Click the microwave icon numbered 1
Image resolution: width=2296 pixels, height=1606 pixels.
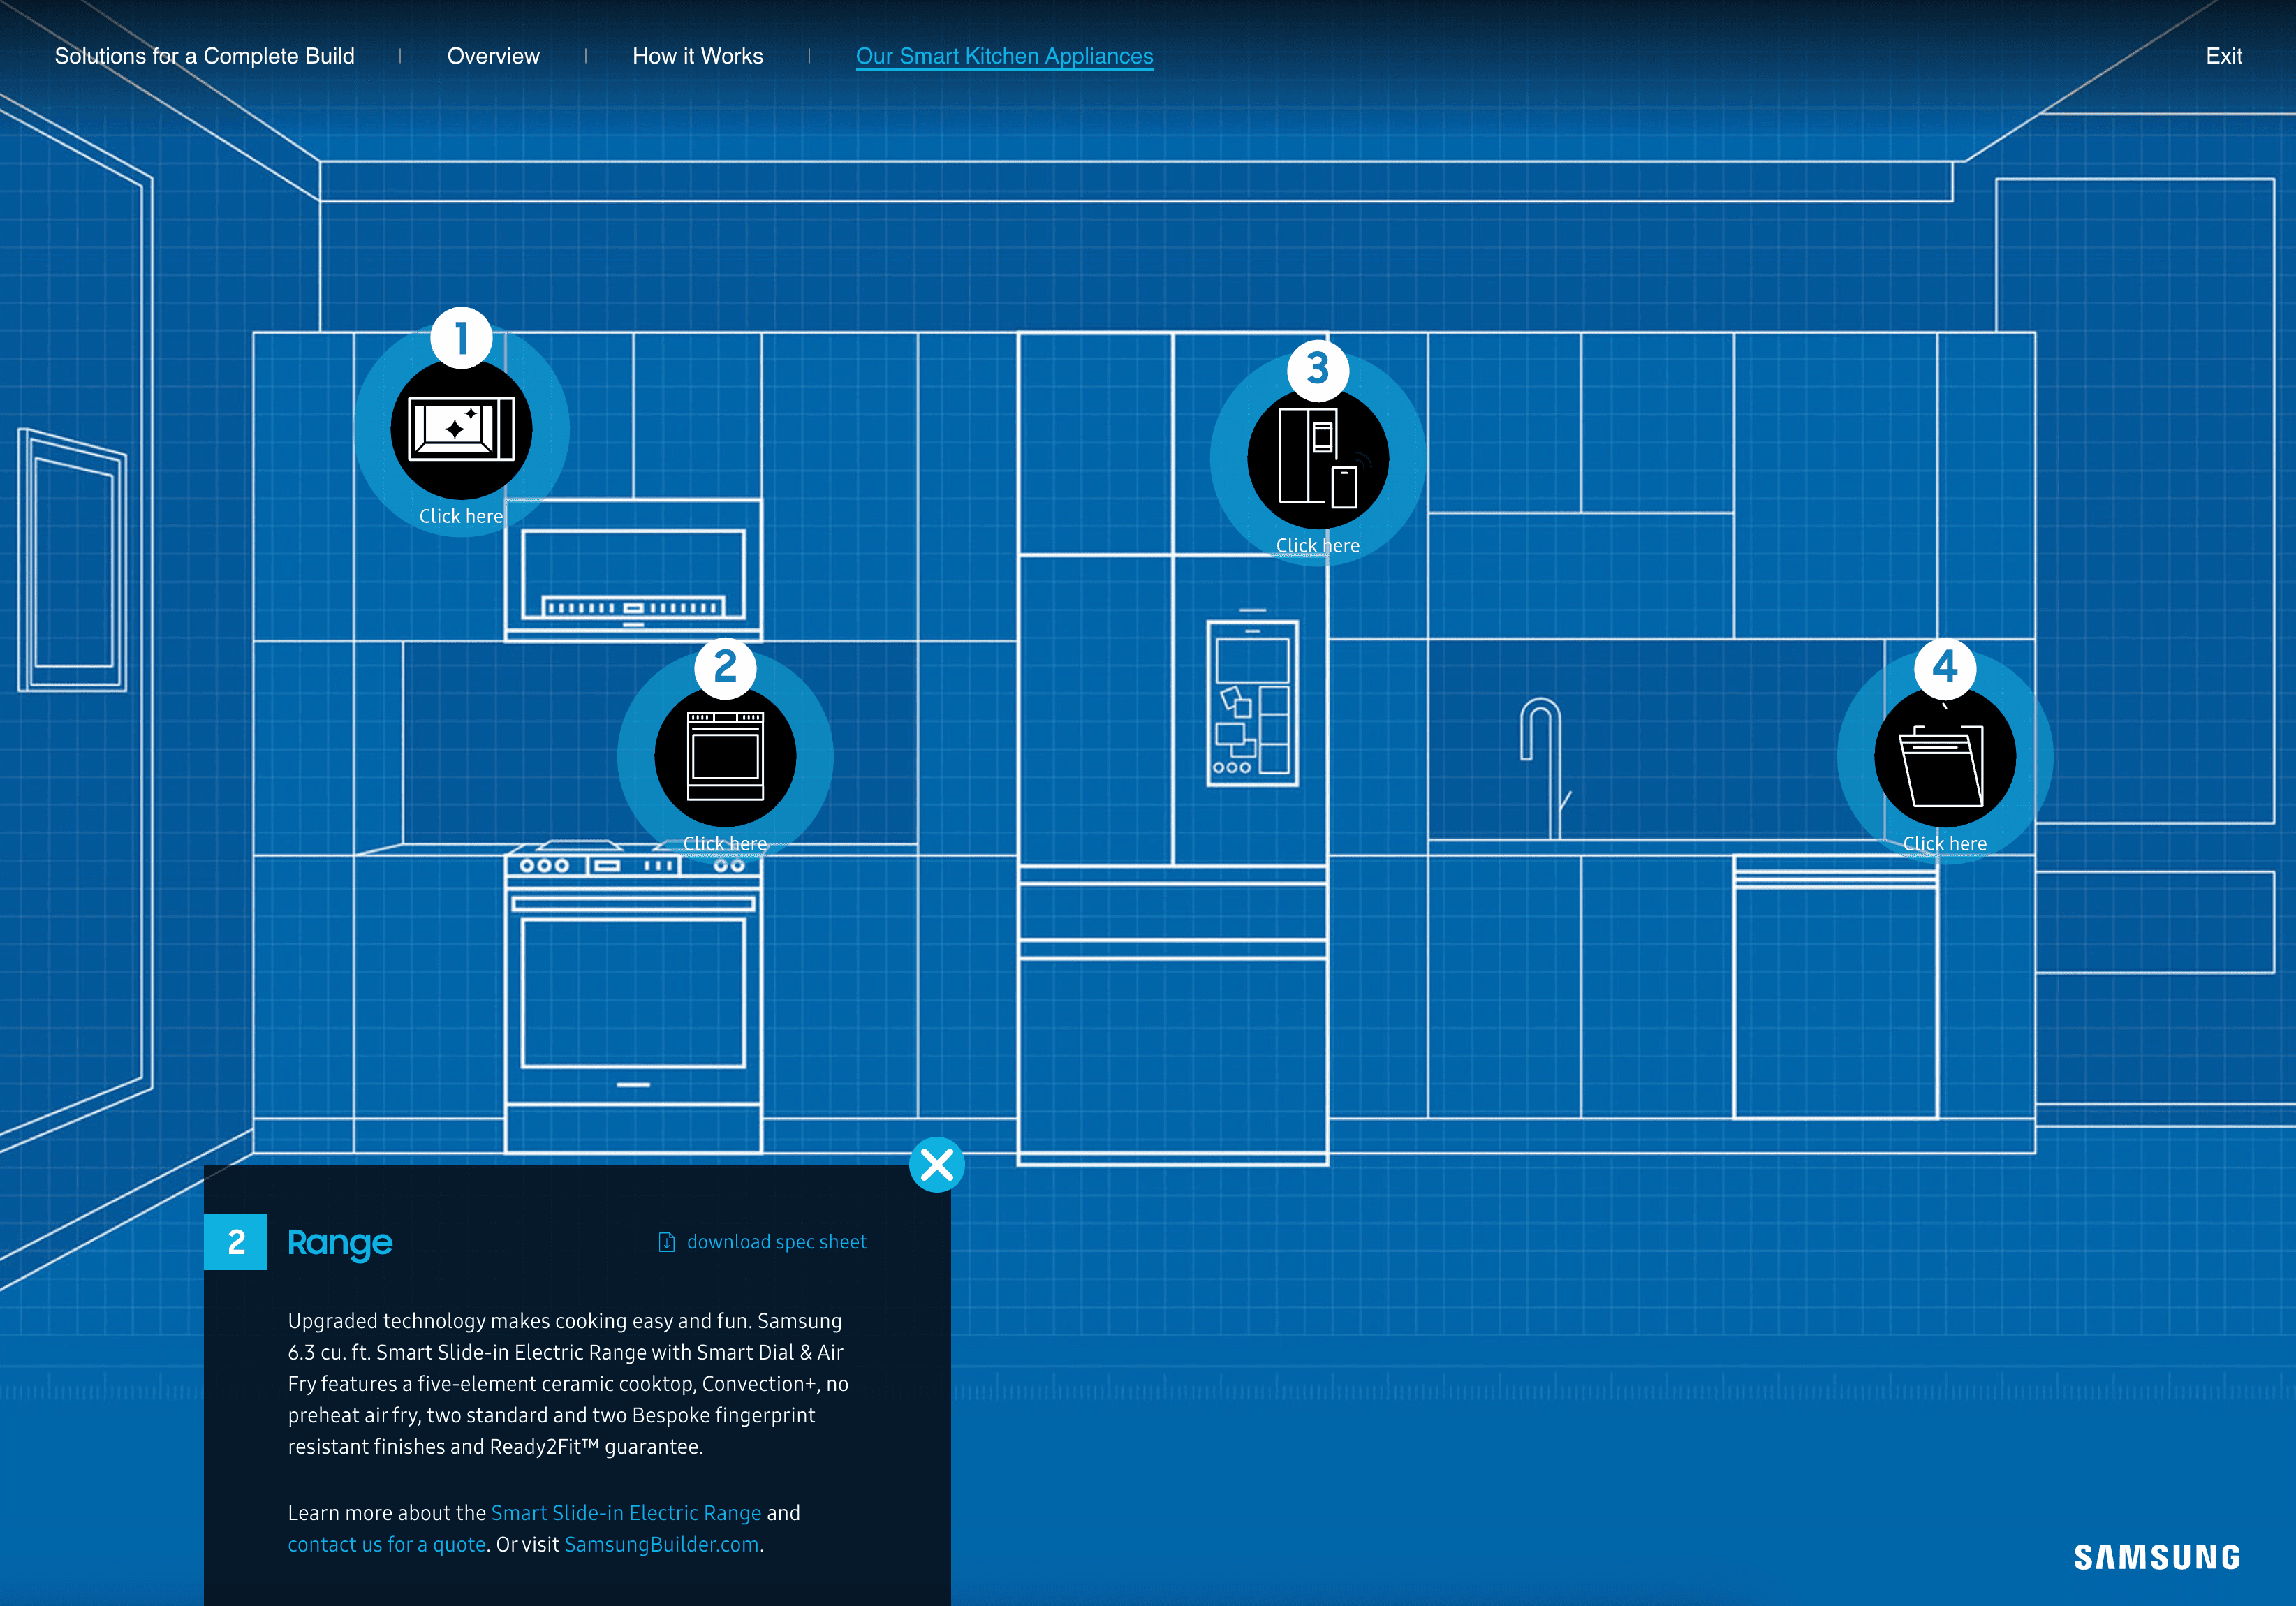coord(461,429)
